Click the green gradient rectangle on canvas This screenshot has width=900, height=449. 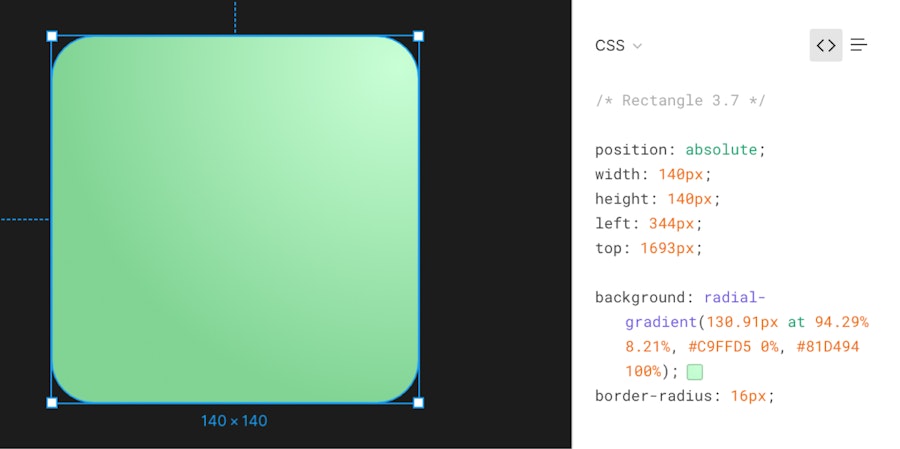pos(235,219)
